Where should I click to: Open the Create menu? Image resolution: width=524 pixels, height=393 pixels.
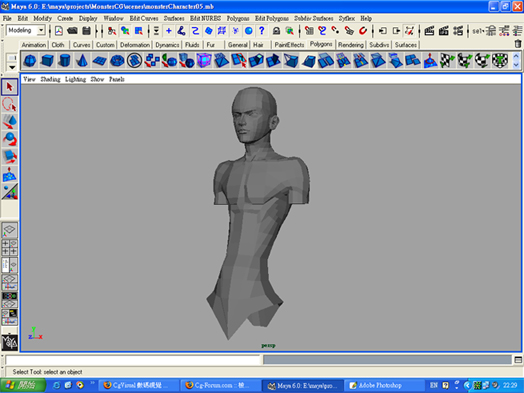(65, 18)
